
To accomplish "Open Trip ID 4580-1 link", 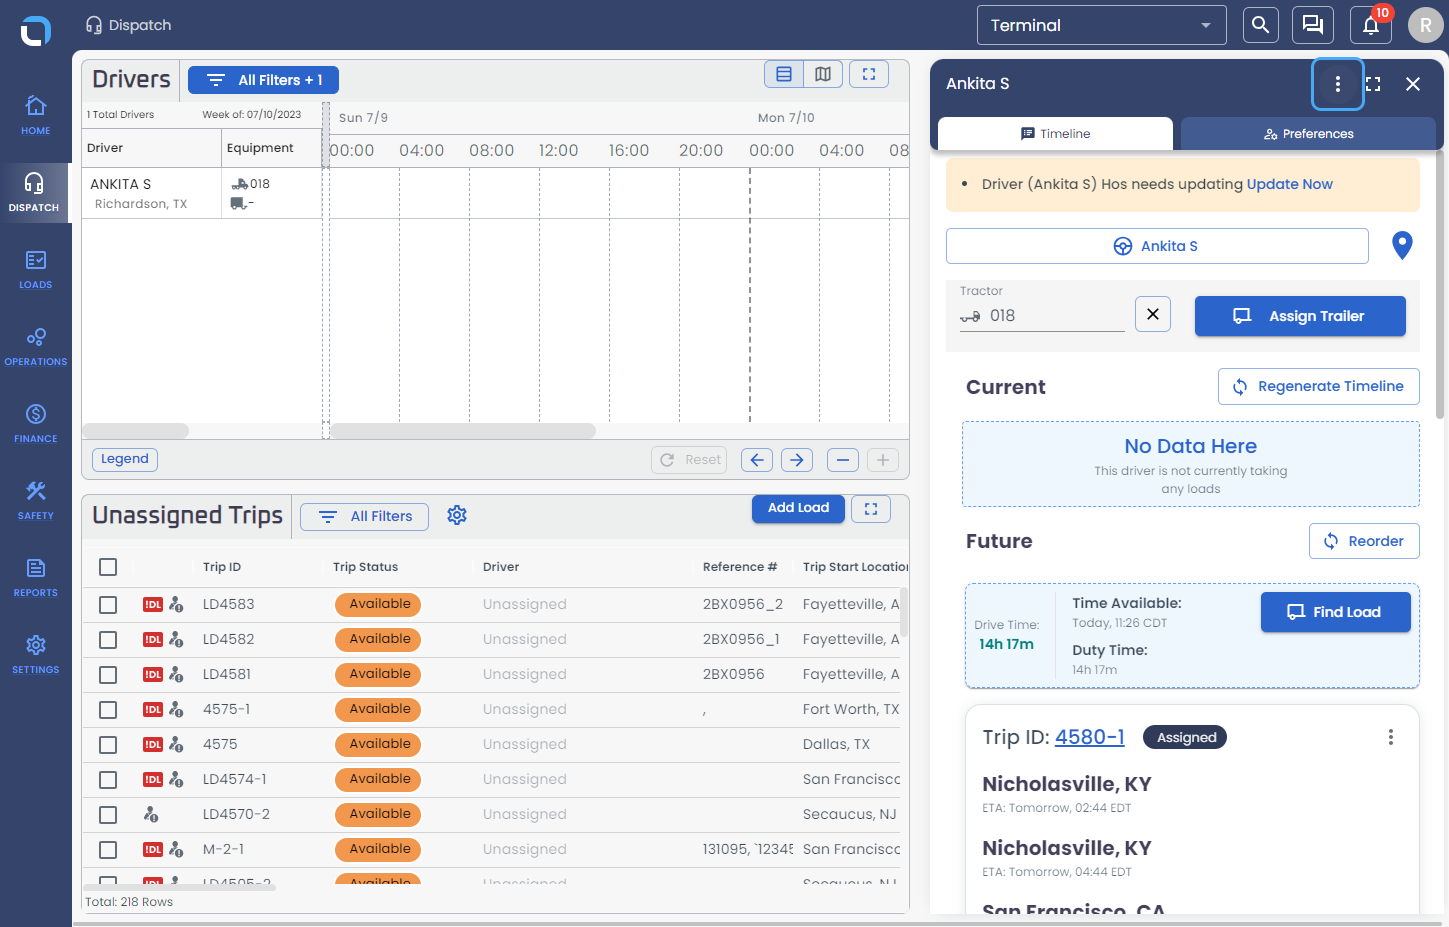I will pos(1089,737).
